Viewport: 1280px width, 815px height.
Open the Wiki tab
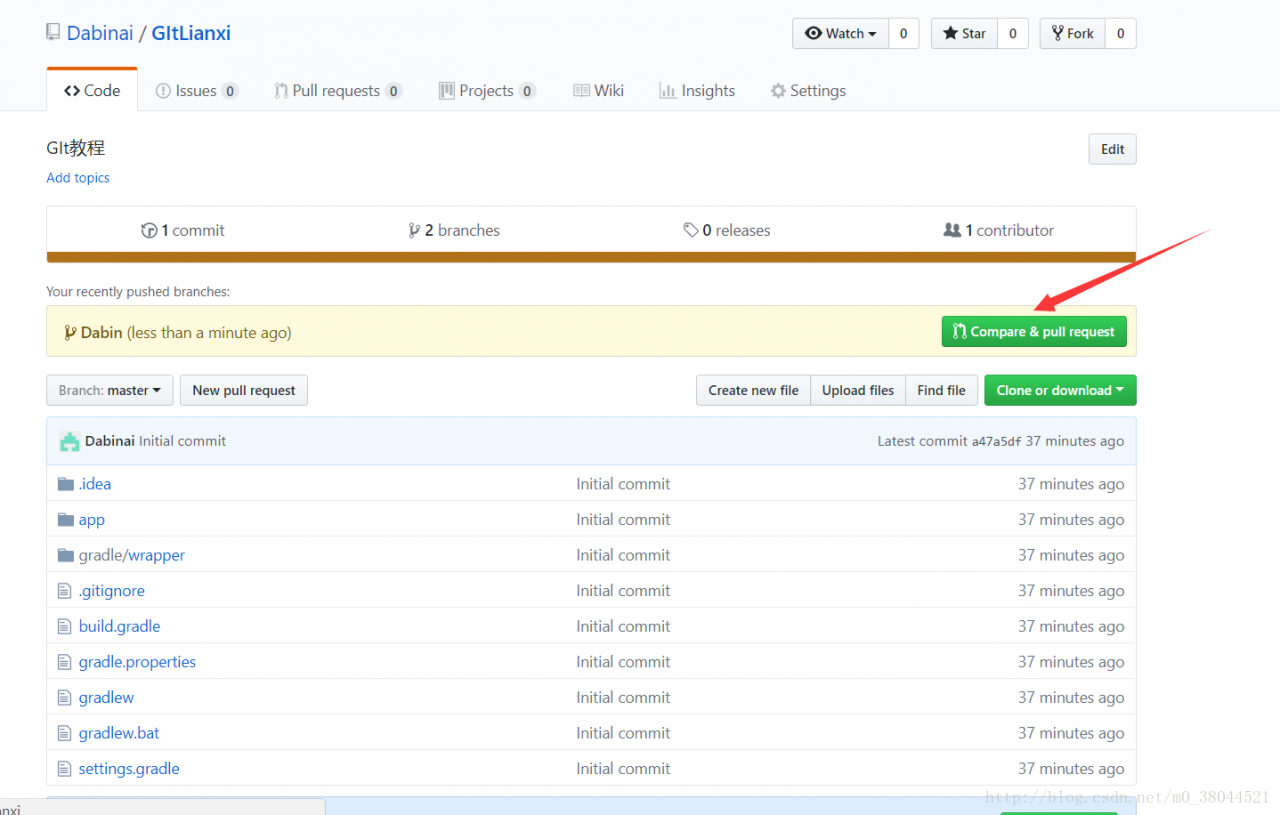[599, 91]
